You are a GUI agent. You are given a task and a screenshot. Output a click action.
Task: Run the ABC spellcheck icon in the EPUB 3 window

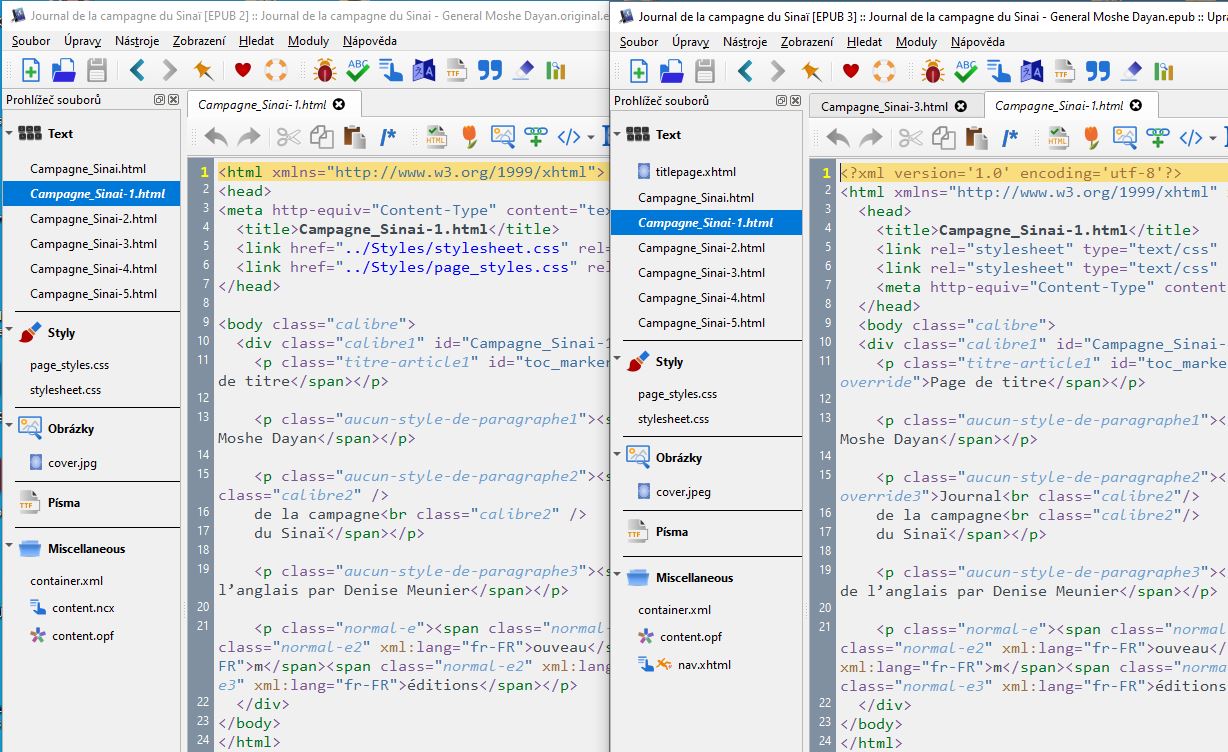click(x=965, y=70)
